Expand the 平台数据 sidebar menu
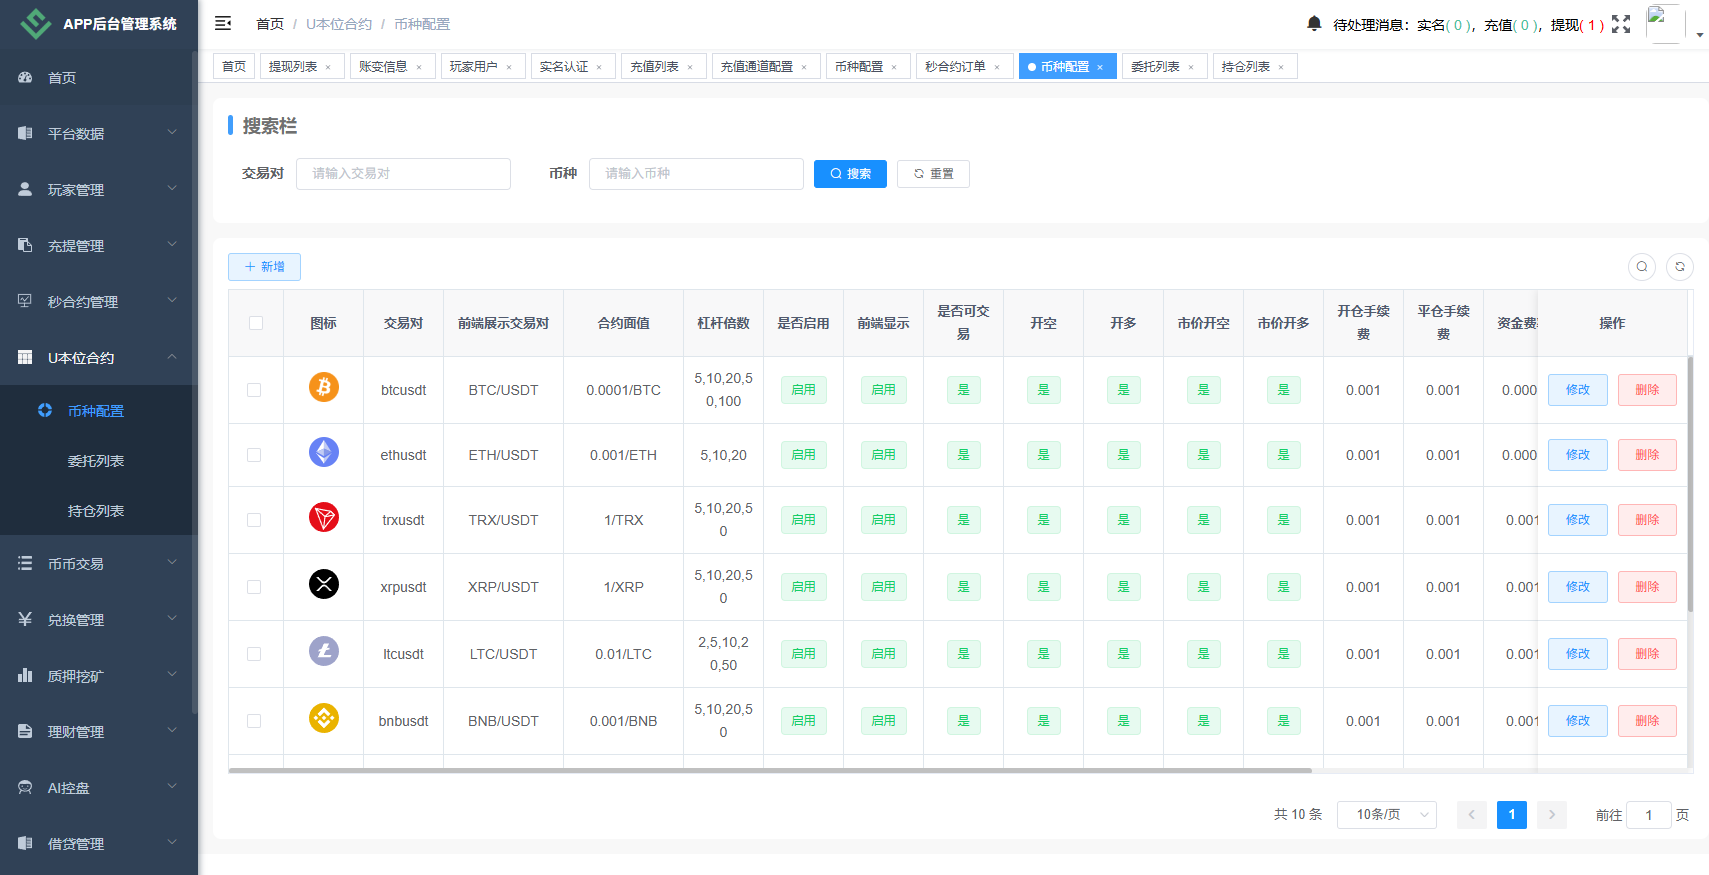 (x=98, y=133)
